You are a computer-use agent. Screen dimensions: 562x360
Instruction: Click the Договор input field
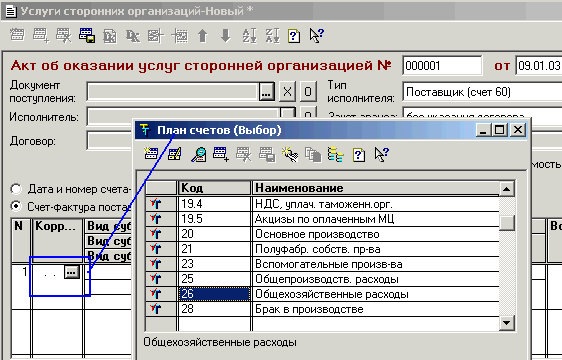[x=110, y=141]
